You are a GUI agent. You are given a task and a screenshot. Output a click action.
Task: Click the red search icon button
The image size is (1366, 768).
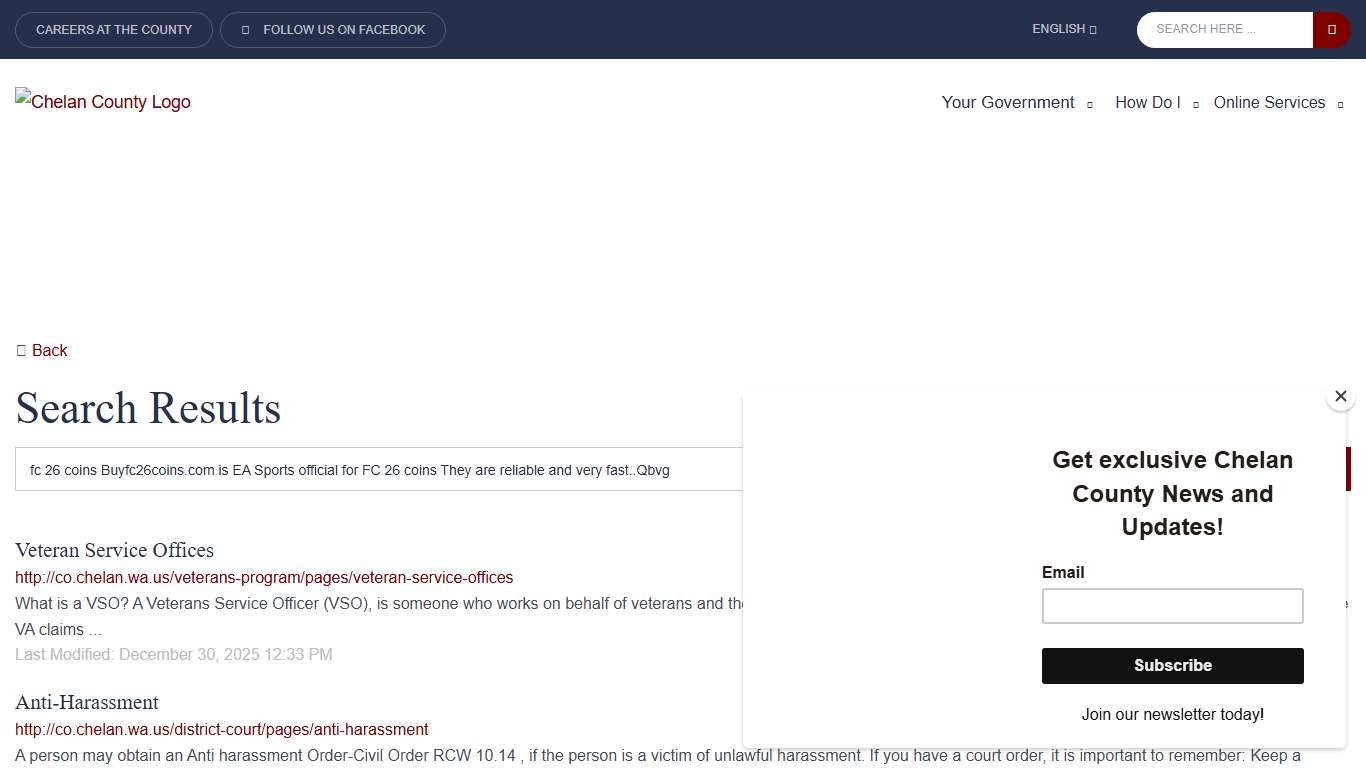(1331, 30)
